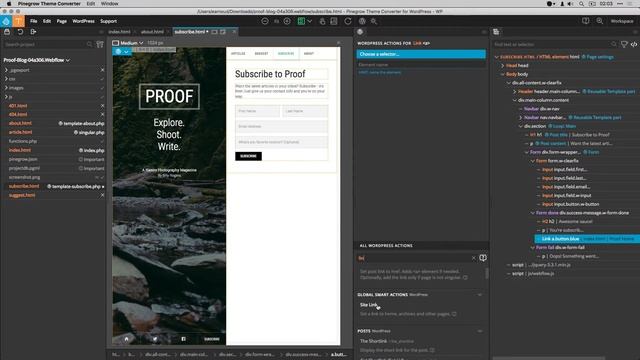The height and width of the screenshot is (360, 640).
Task: Expand the images folder
Action: (6, 88)
